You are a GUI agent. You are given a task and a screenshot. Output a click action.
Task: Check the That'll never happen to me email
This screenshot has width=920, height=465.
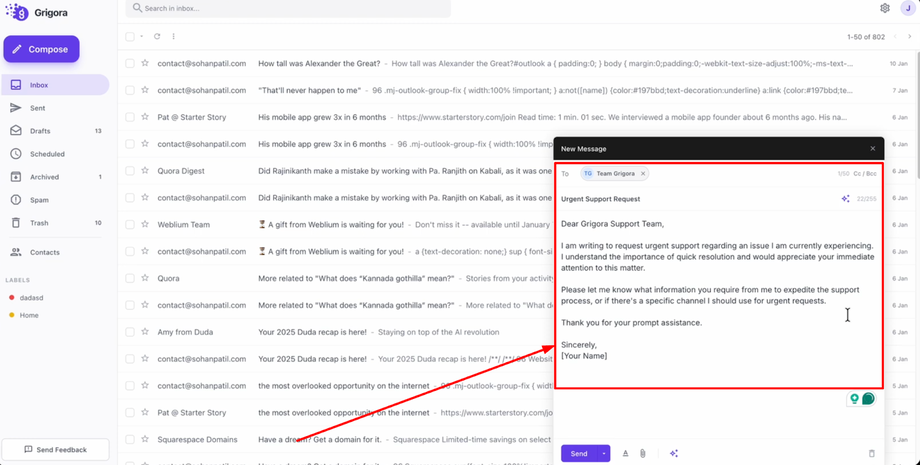pyautogui.click(x=130, y=90)
